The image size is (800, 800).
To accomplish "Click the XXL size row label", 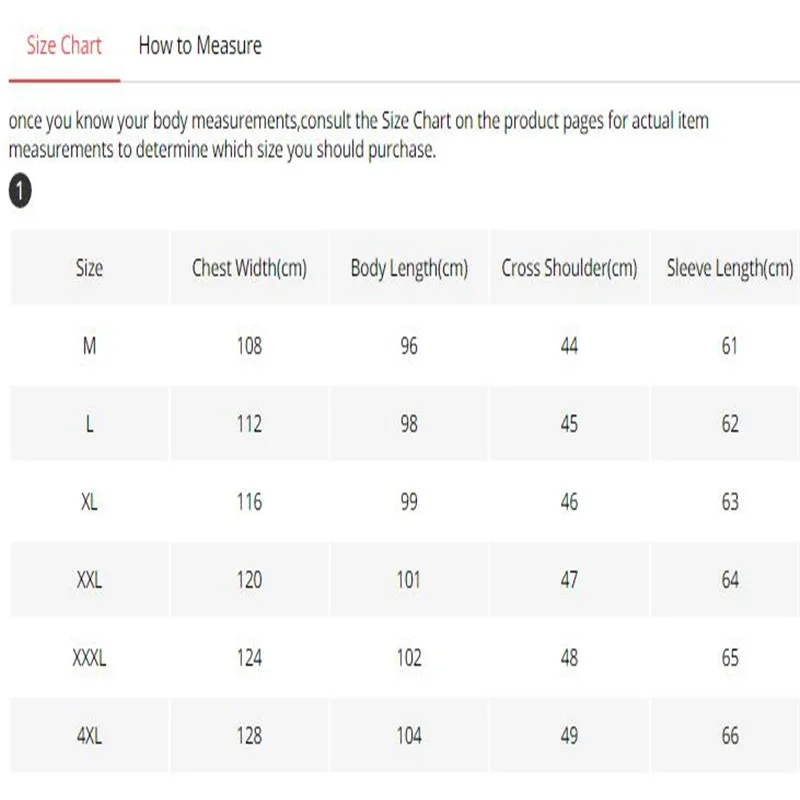I will (x=89, y=580).
